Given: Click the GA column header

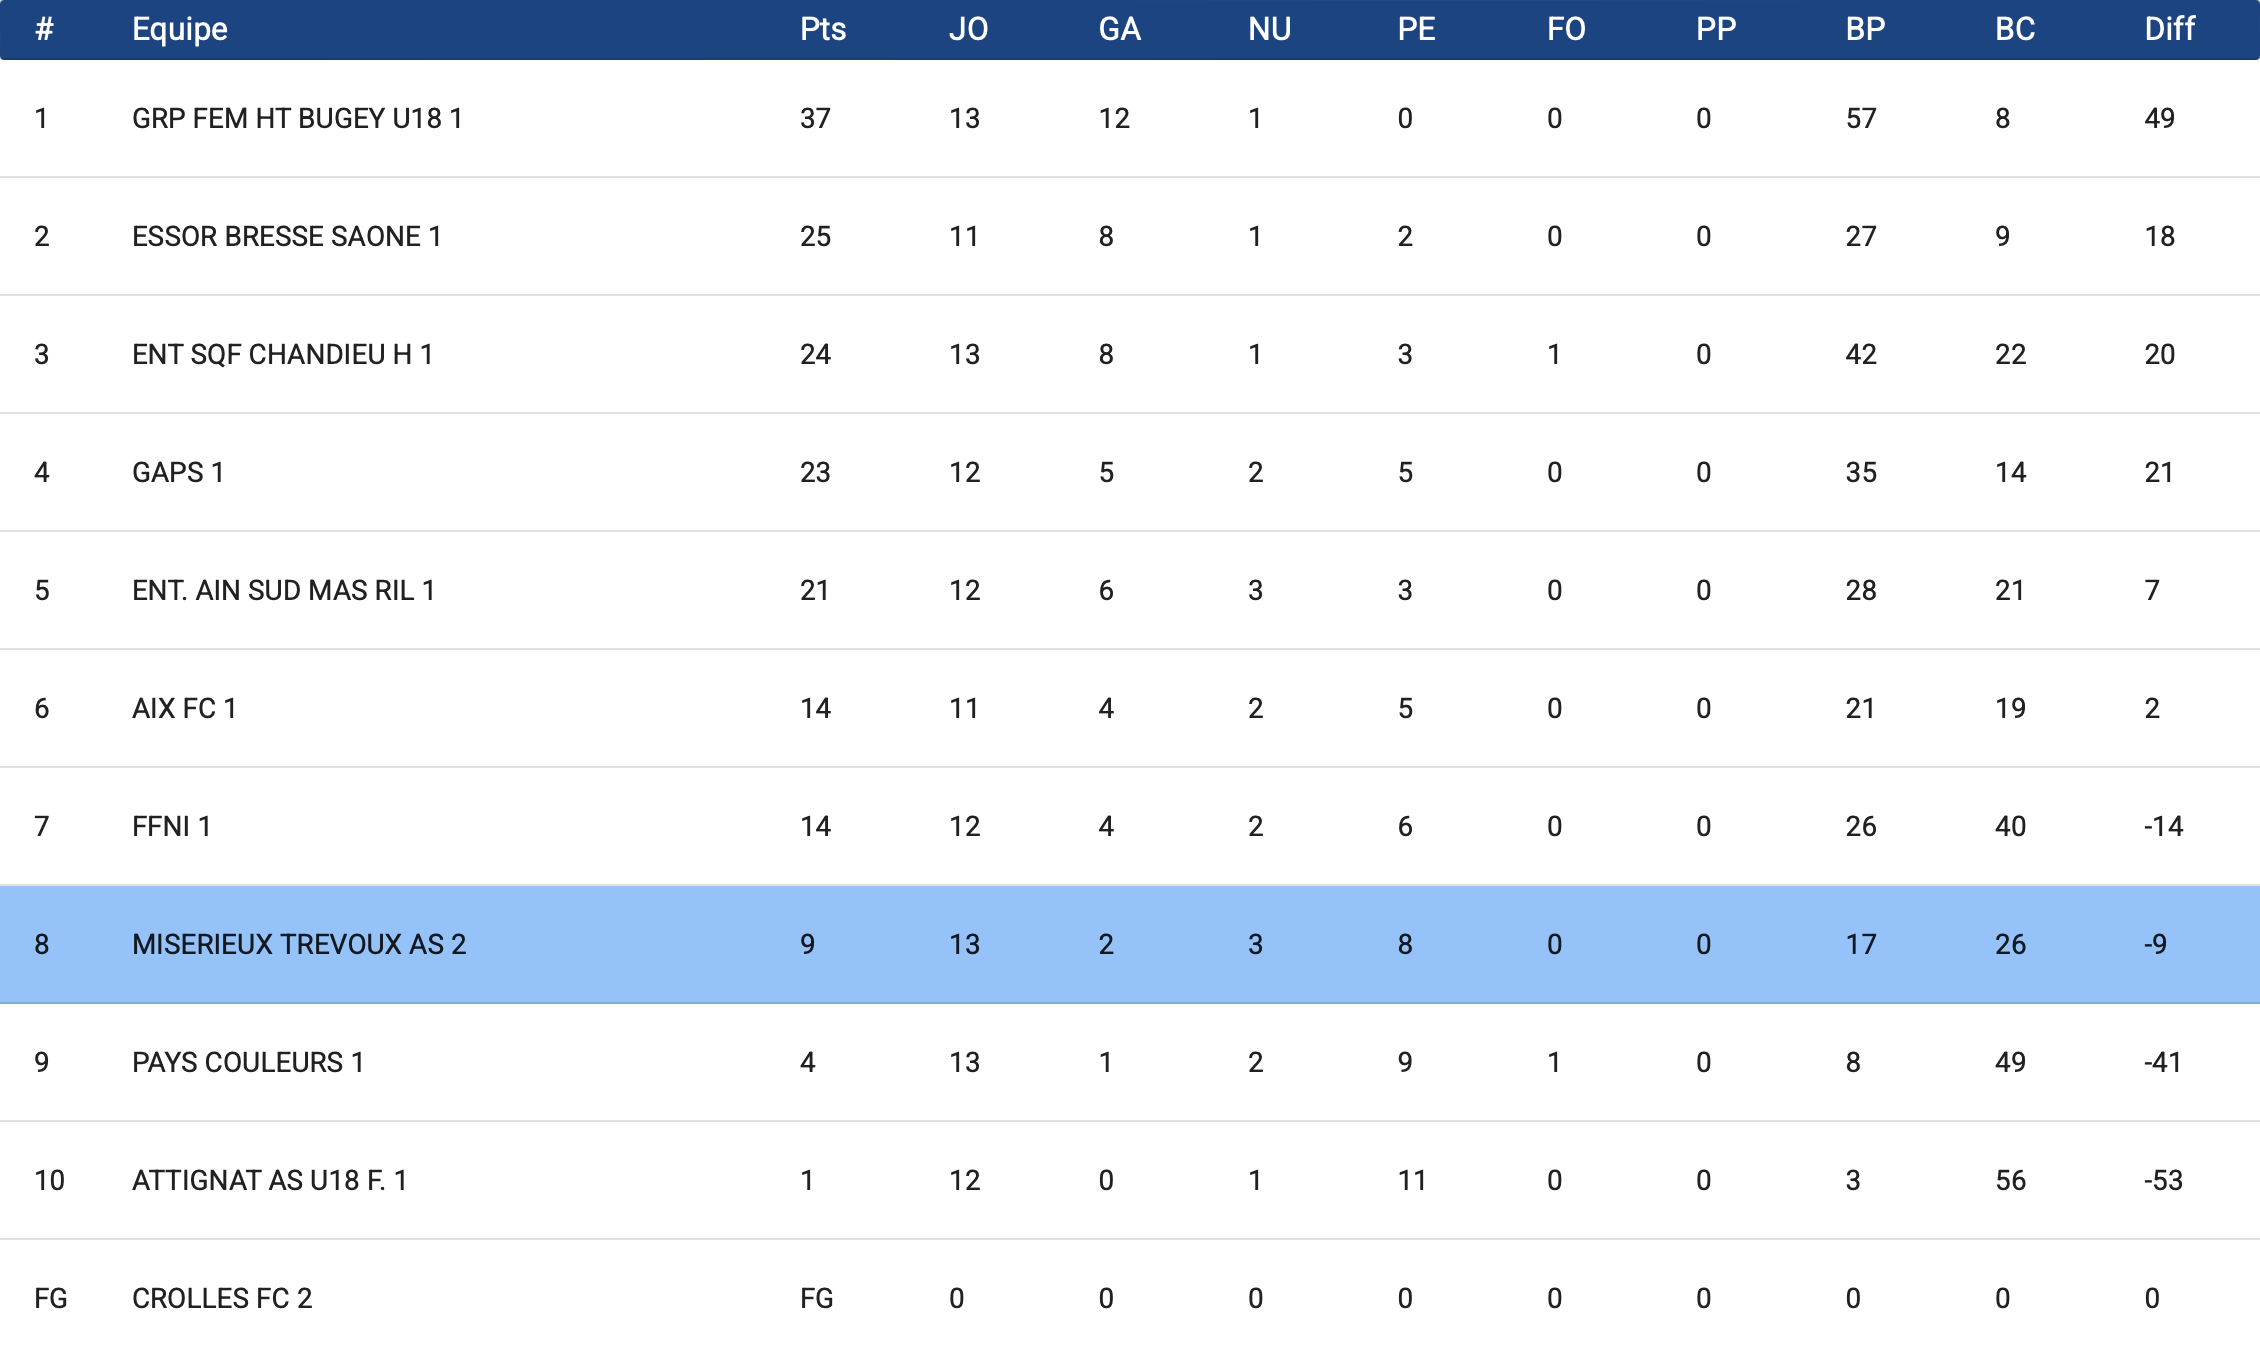Looking at the screenshot, I should (1119, 29).
